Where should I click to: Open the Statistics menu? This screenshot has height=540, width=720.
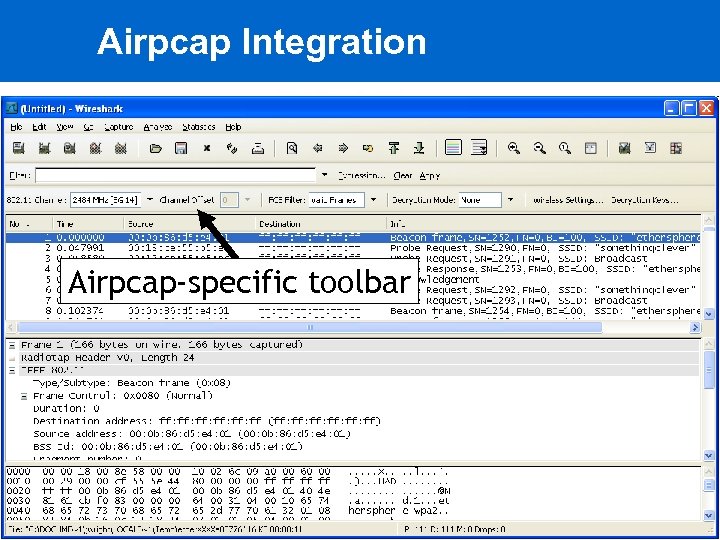(198, 127)
